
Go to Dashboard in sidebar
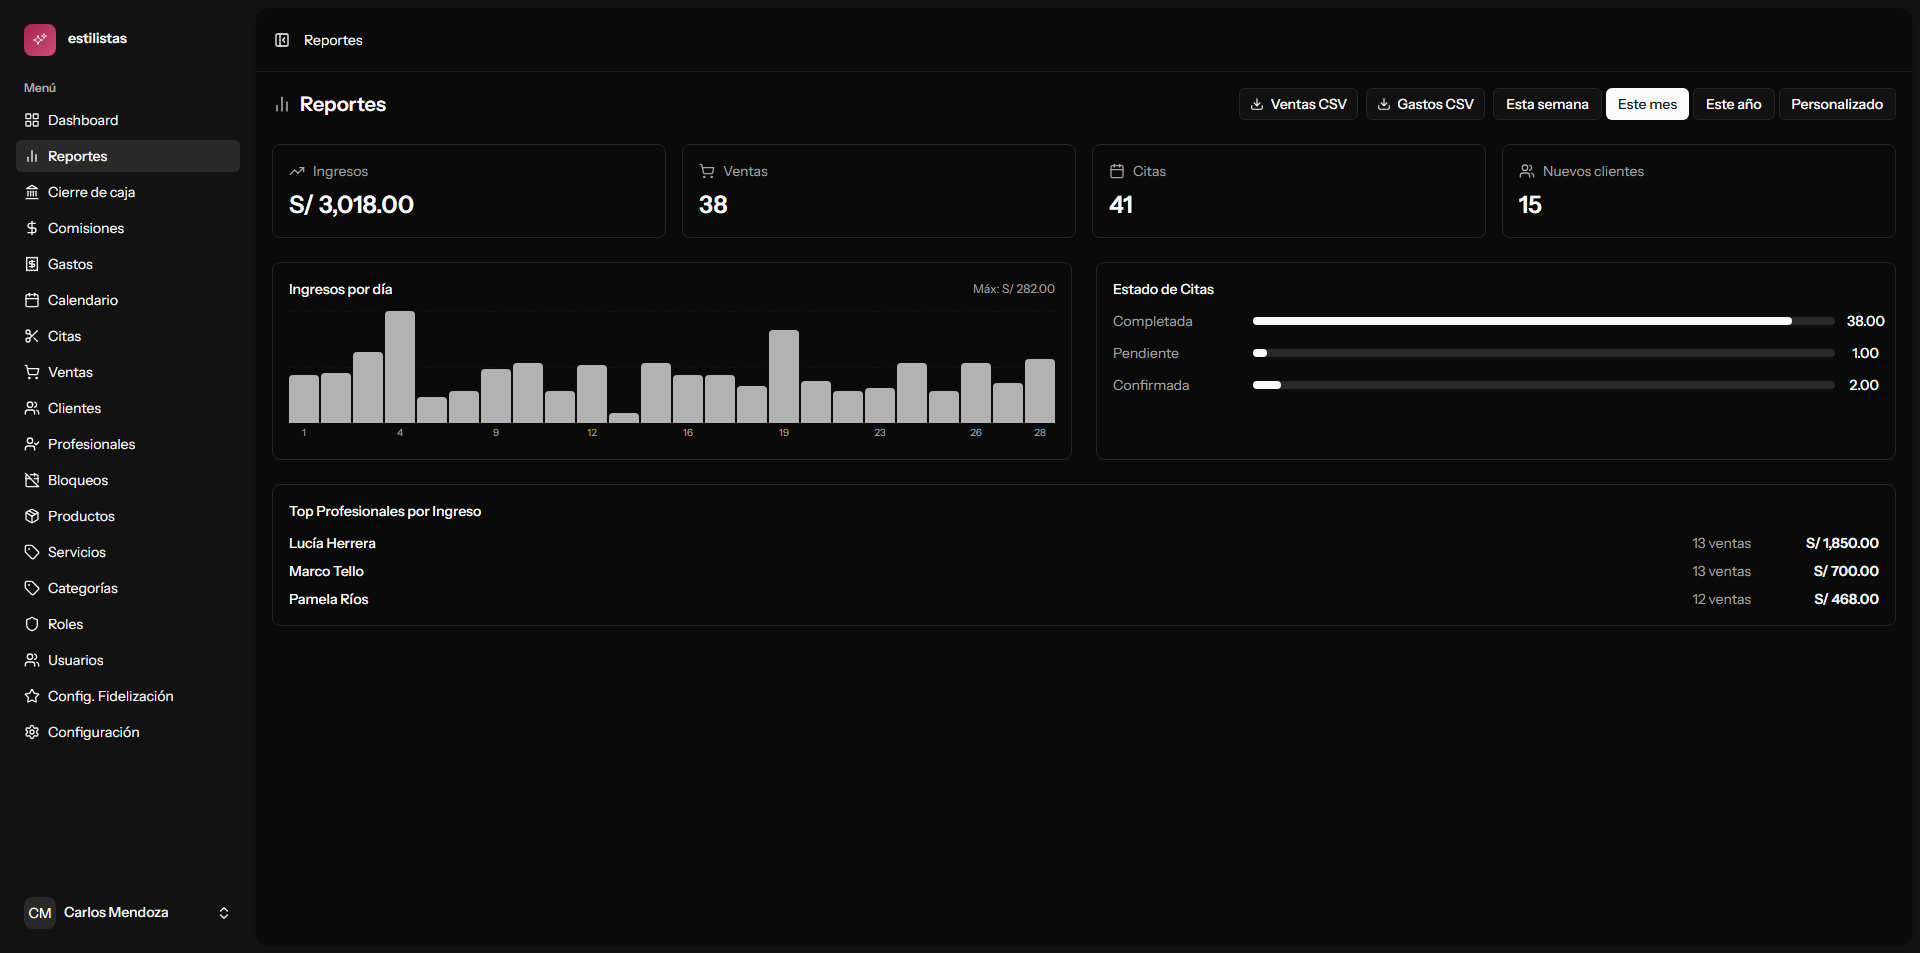(x=83, y=120)
